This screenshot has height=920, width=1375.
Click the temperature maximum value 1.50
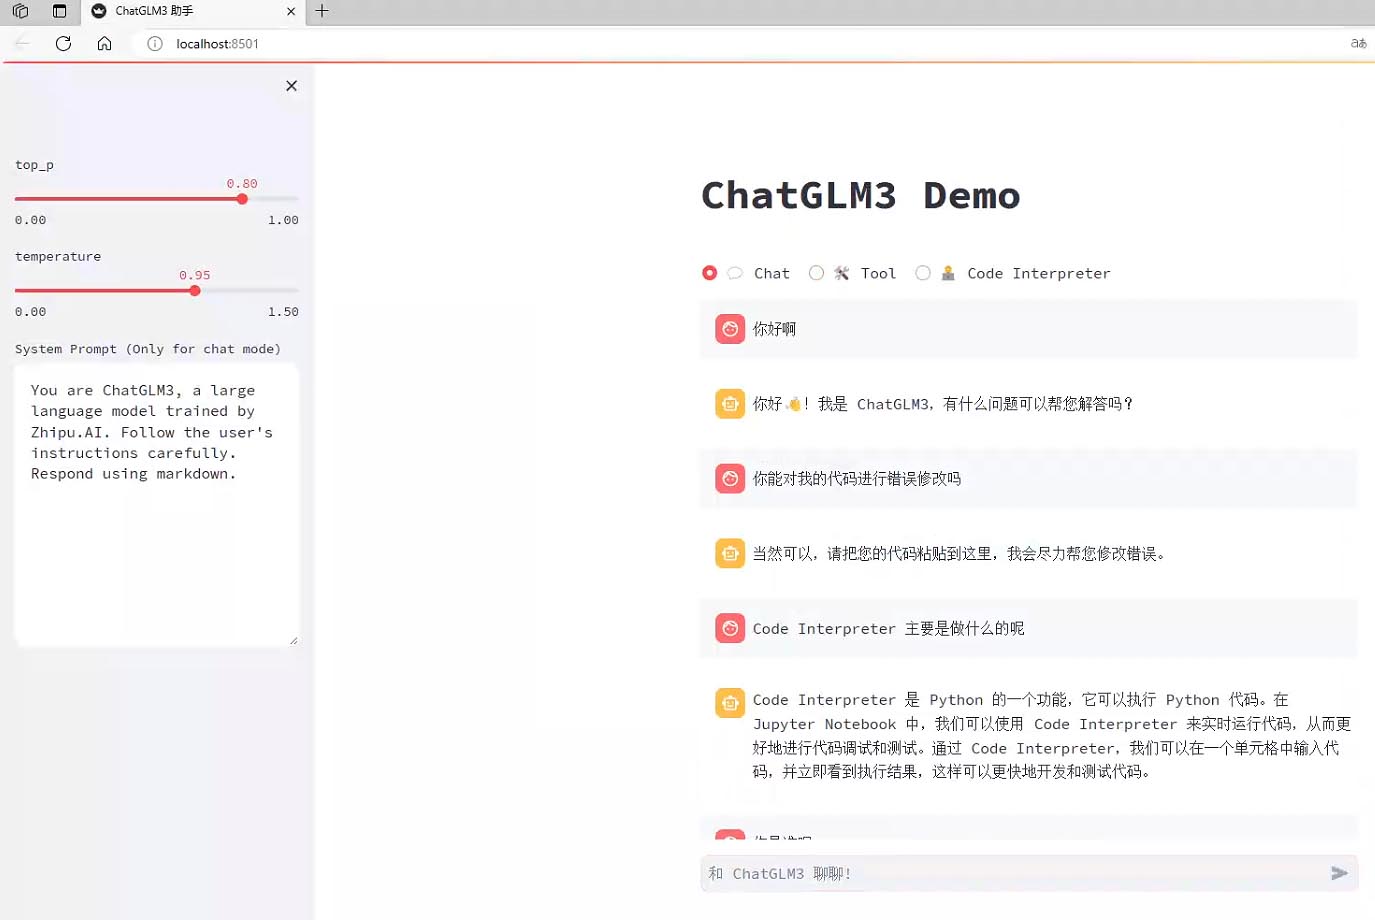(x=283, y=312)
